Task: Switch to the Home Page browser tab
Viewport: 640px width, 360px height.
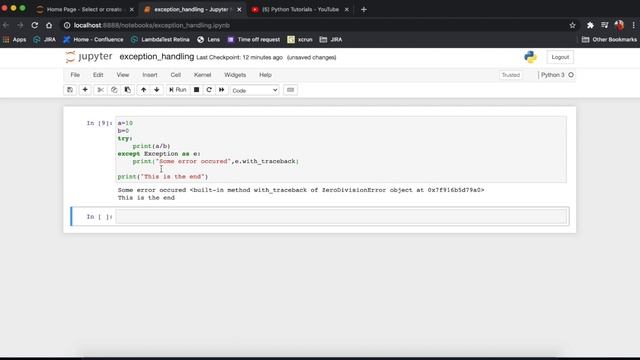Action: click(84, 9)
